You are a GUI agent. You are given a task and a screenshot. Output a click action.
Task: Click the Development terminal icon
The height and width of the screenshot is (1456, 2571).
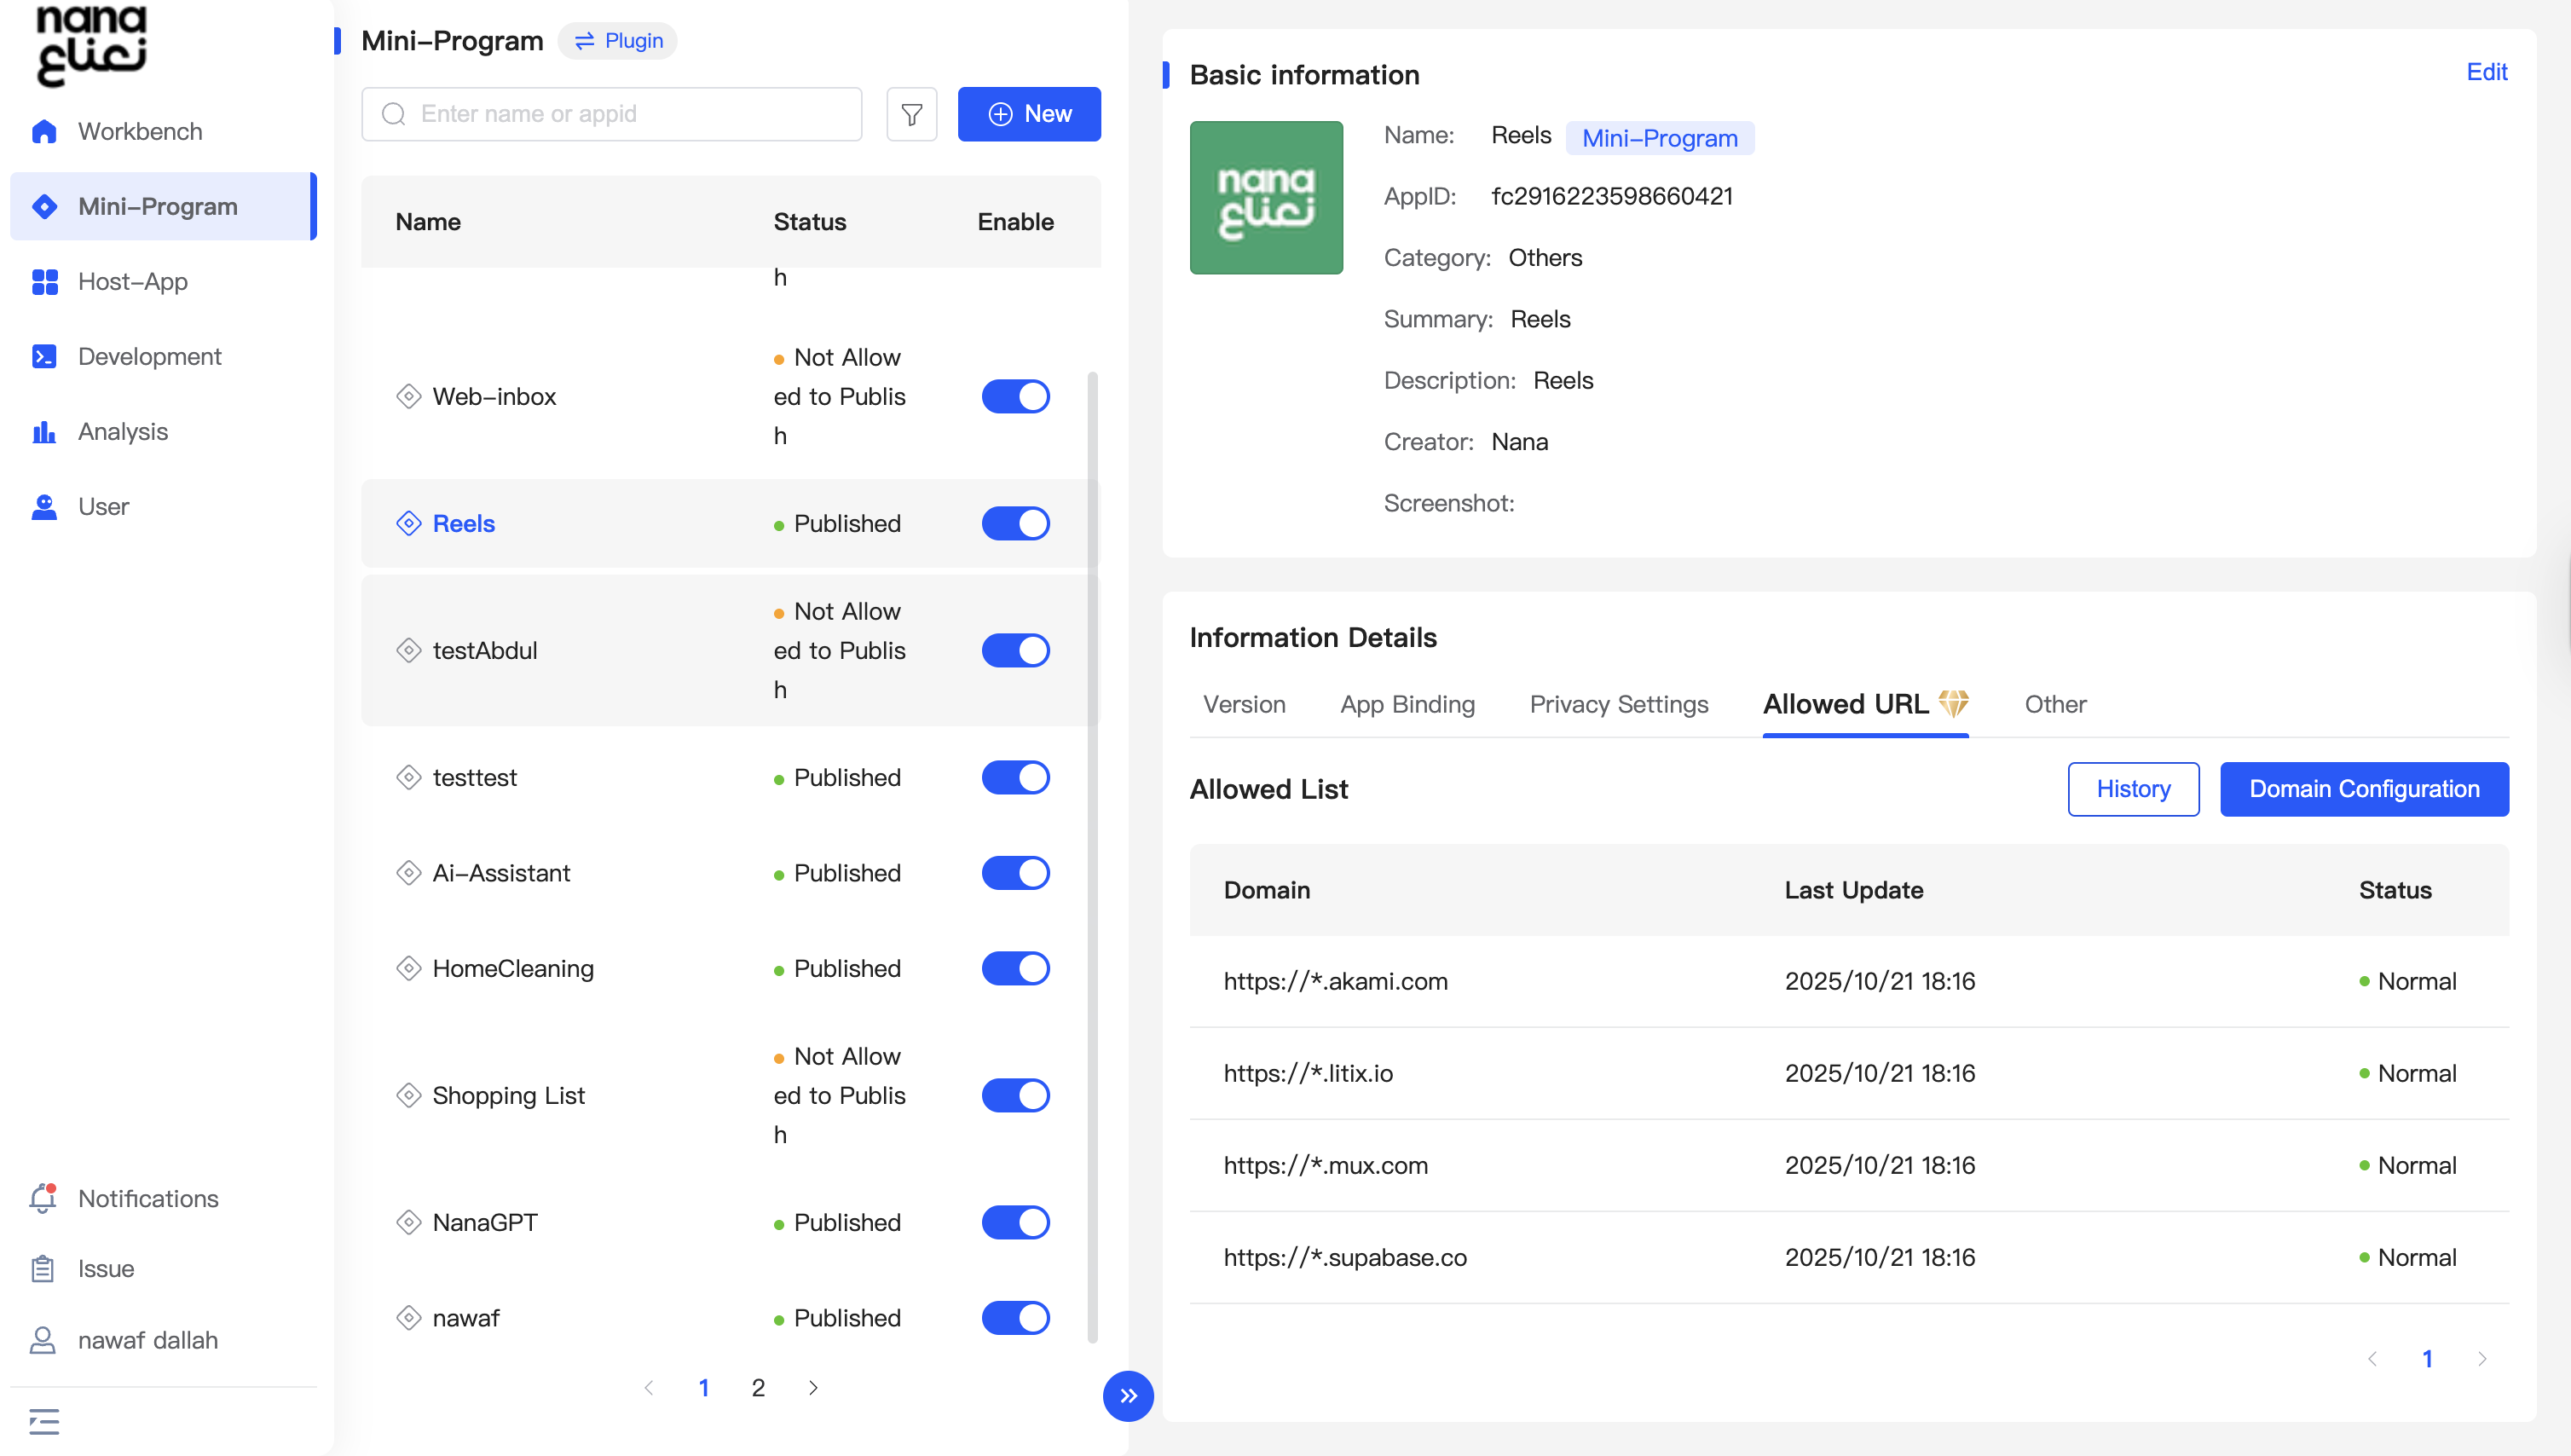tap(44, 357)
